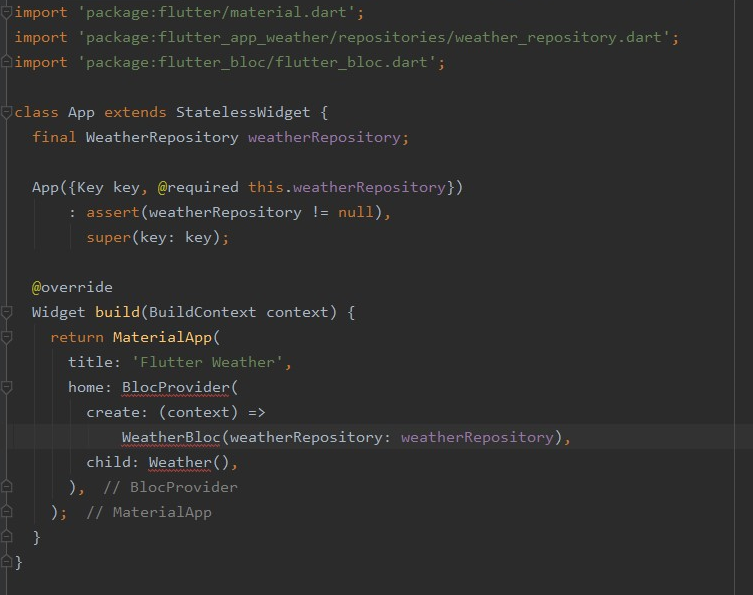Click fold end marker at build method closing brace
This screenshot has width=753, height=595.
point(6,536)
